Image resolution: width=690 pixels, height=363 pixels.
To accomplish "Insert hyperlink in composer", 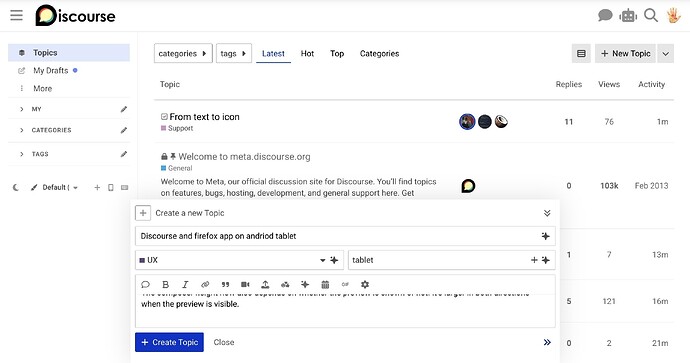I will (x=205, y=285).
